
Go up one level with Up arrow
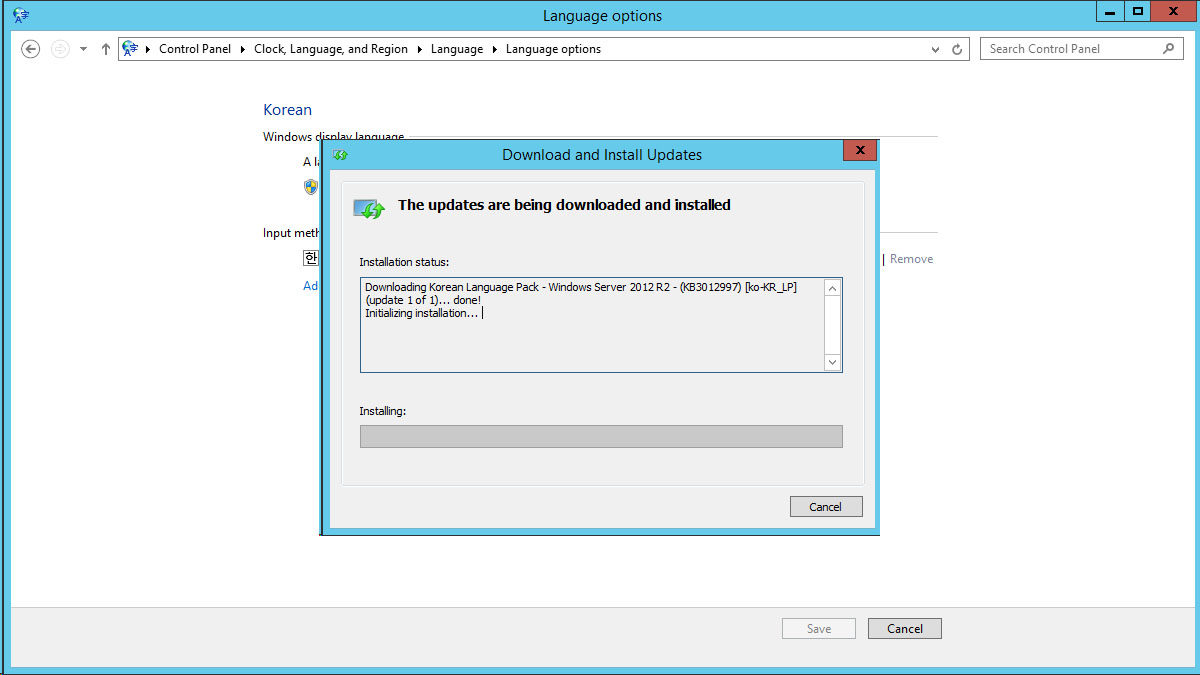[x=106, y=49]
